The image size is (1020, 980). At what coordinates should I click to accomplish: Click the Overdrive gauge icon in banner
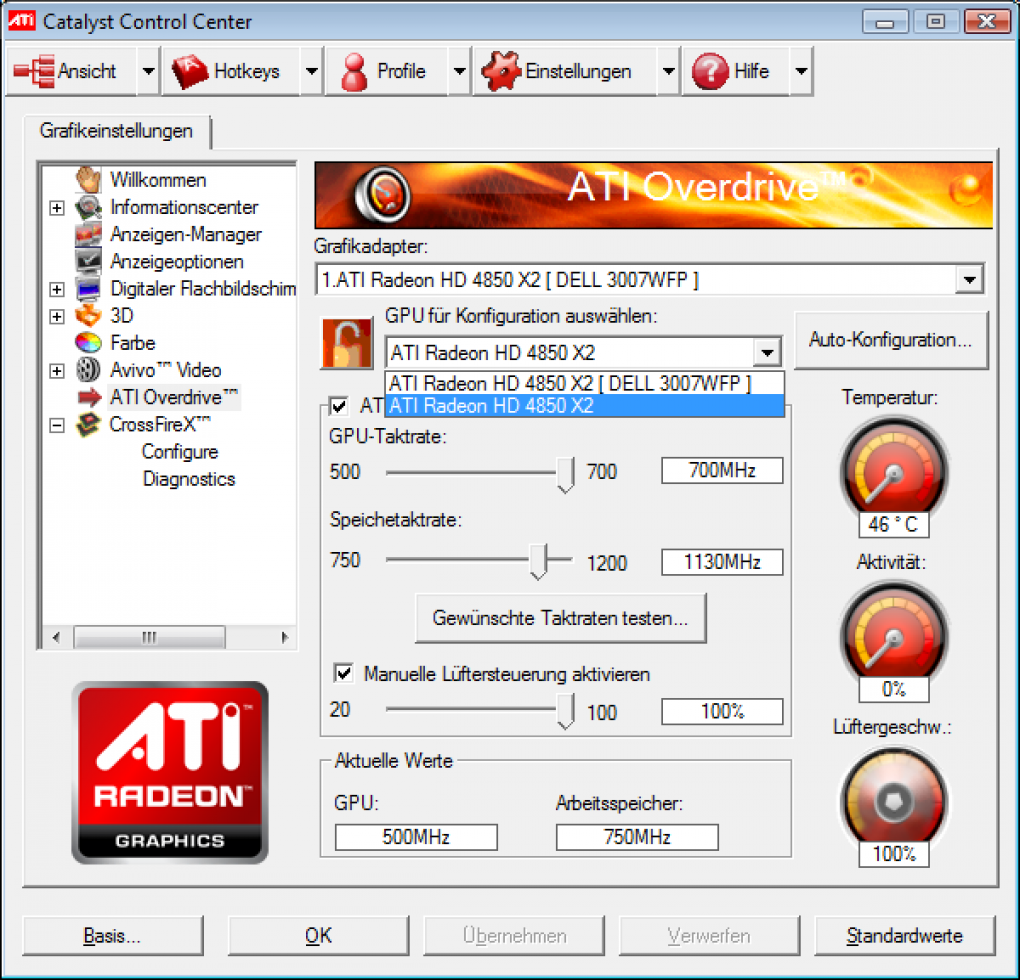(x=382, y=194)
